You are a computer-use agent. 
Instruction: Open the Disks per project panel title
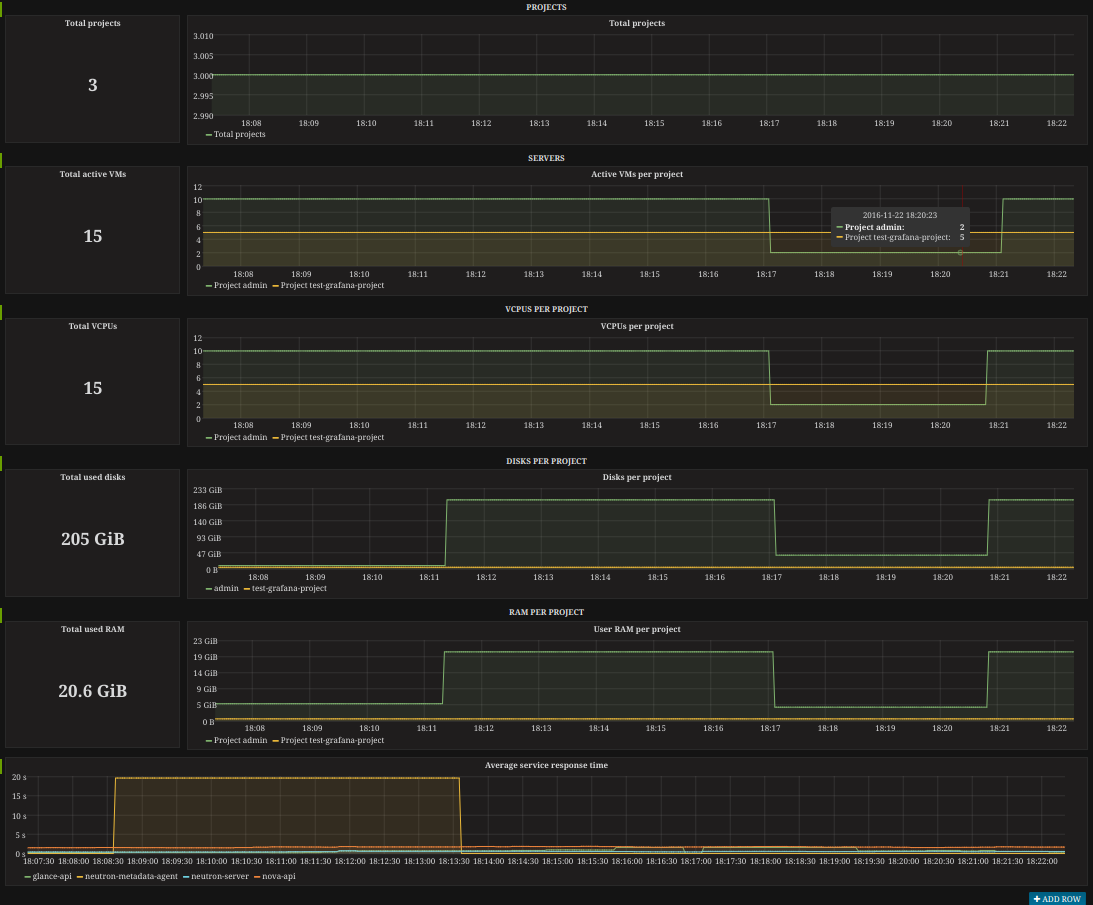[636, 478]
